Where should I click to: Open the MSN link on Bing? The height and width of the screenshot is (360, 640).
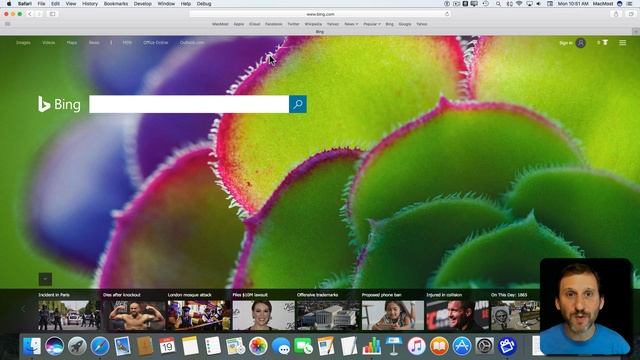[x=127, y=42]
